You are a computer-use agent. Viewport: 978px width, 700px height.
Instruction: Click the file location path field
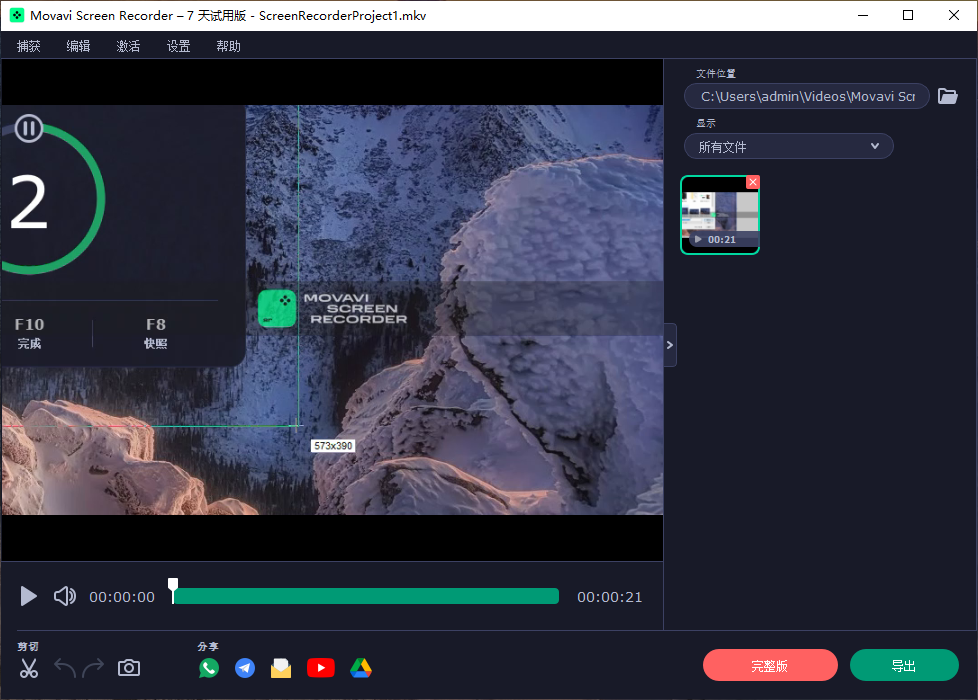(x=806, y=96)
